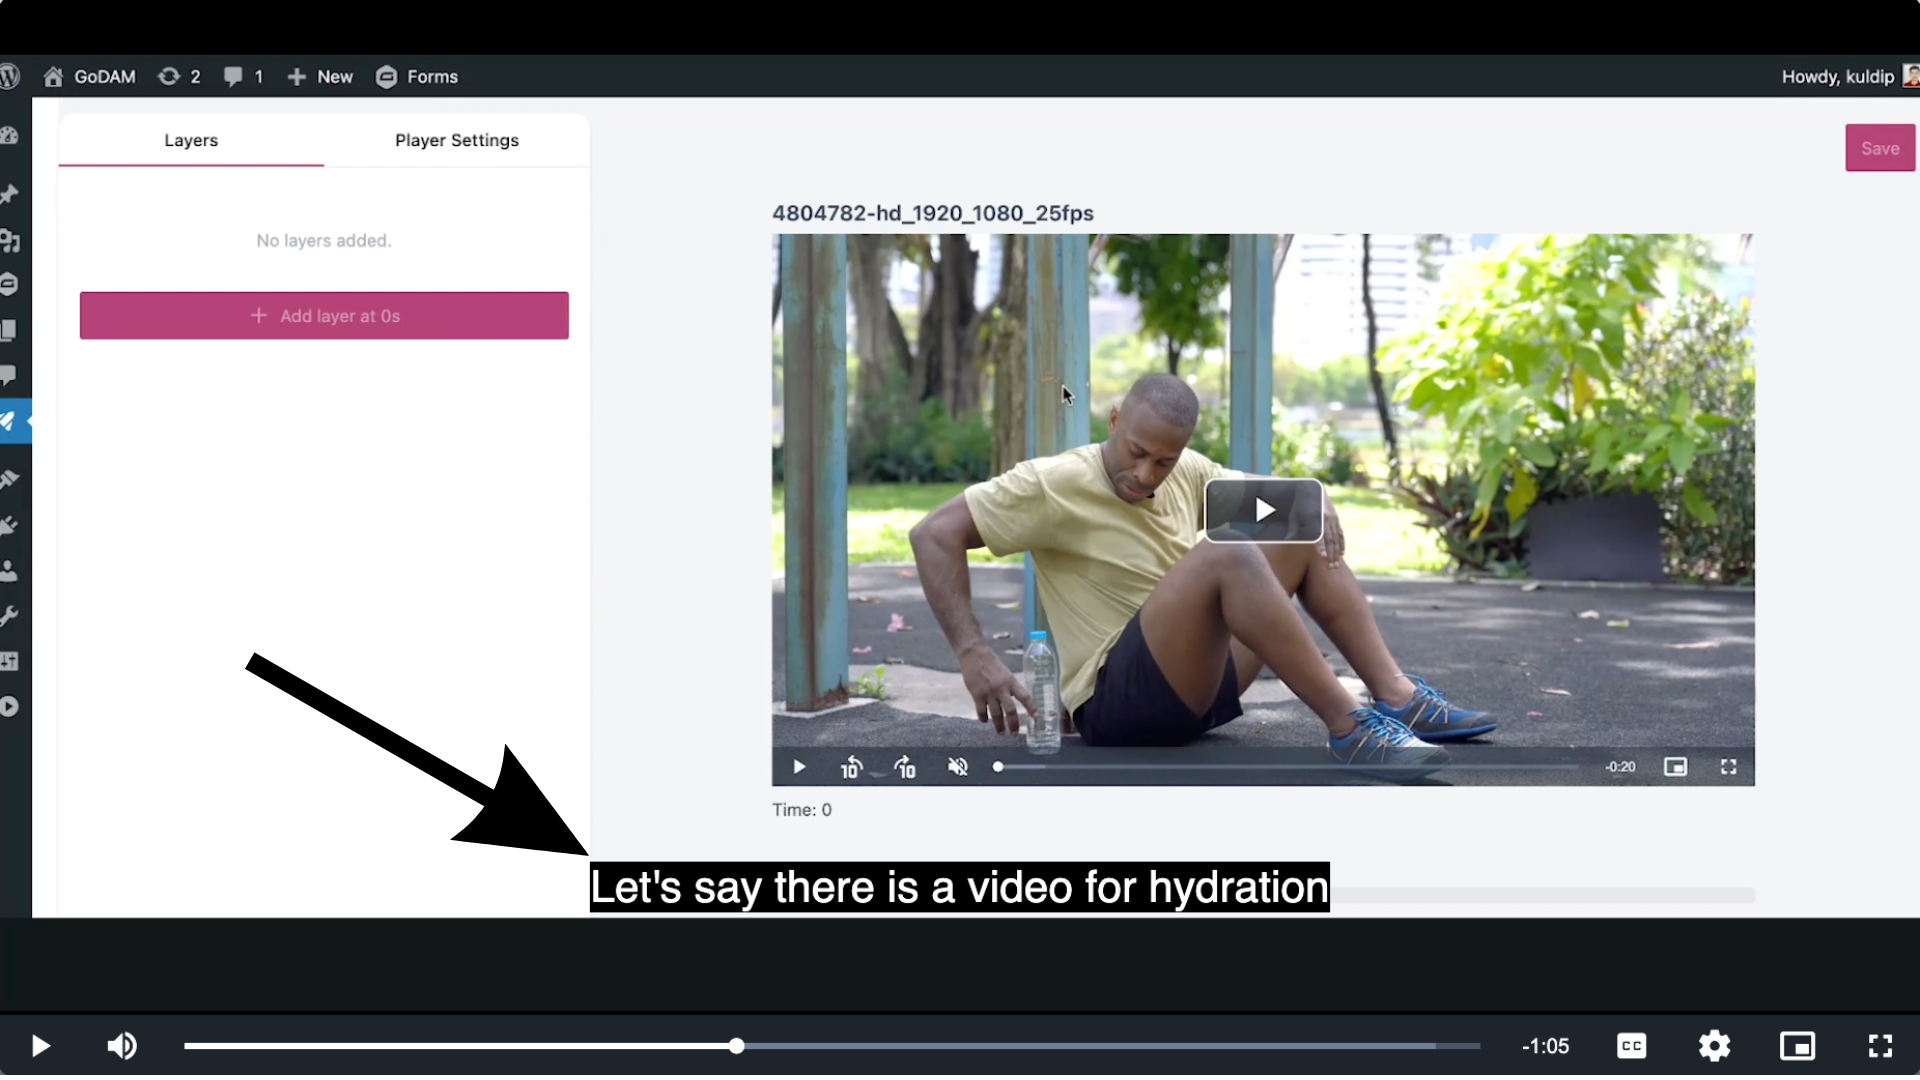
Task: Toggle closed captions CC button
Action: tap(1631, 1046)
